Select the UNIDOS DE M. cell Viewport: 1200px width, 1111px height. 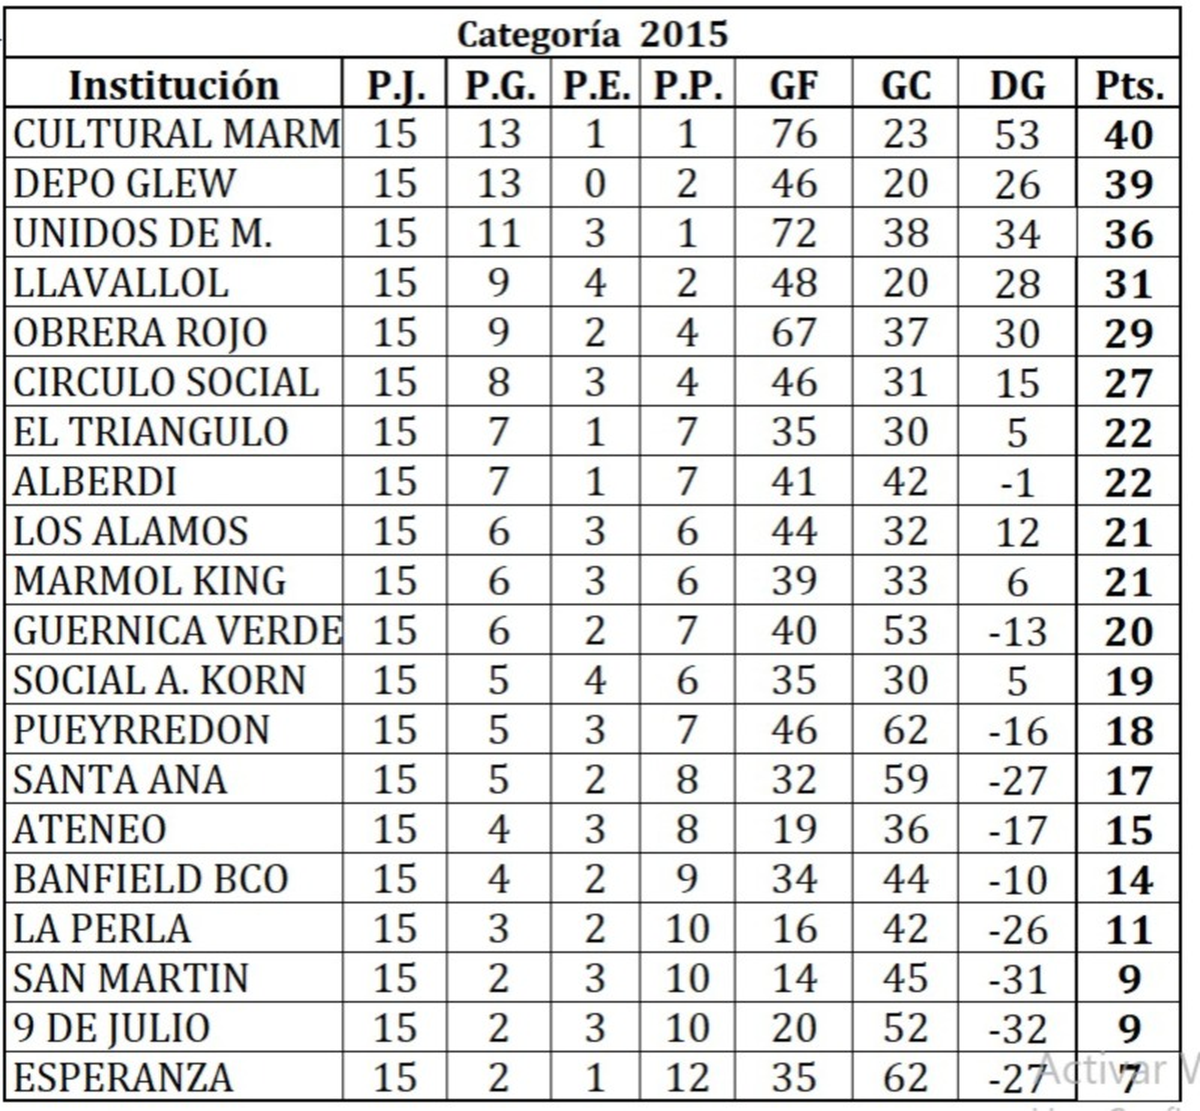[x=174, y=233]
